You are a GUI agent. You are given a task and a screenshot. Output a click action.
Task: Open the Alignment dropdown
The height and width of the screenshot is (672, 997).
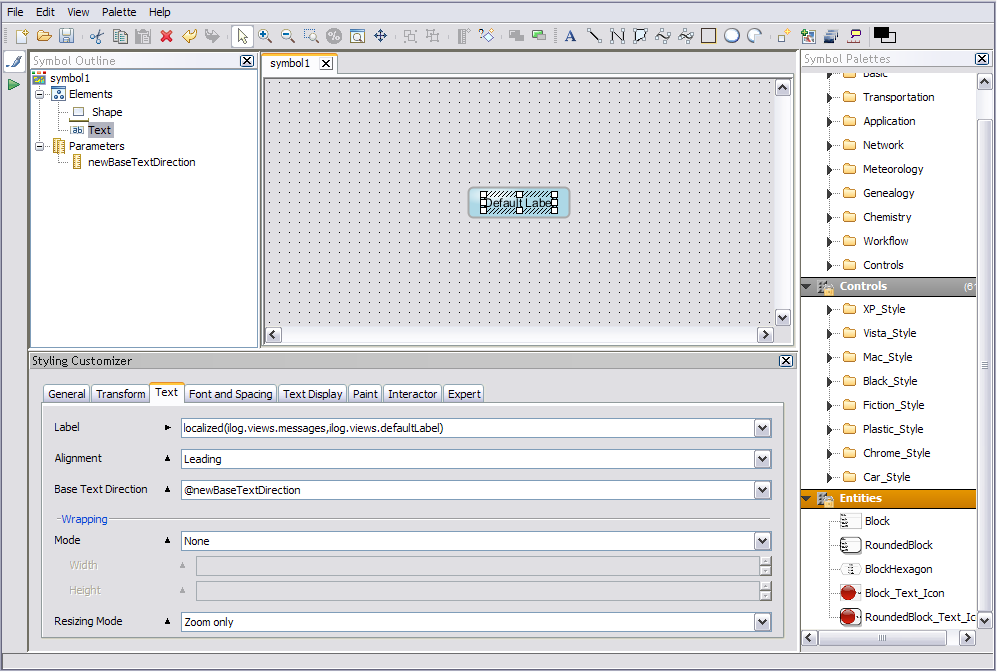pyautogui.click(x=763, y=459)
